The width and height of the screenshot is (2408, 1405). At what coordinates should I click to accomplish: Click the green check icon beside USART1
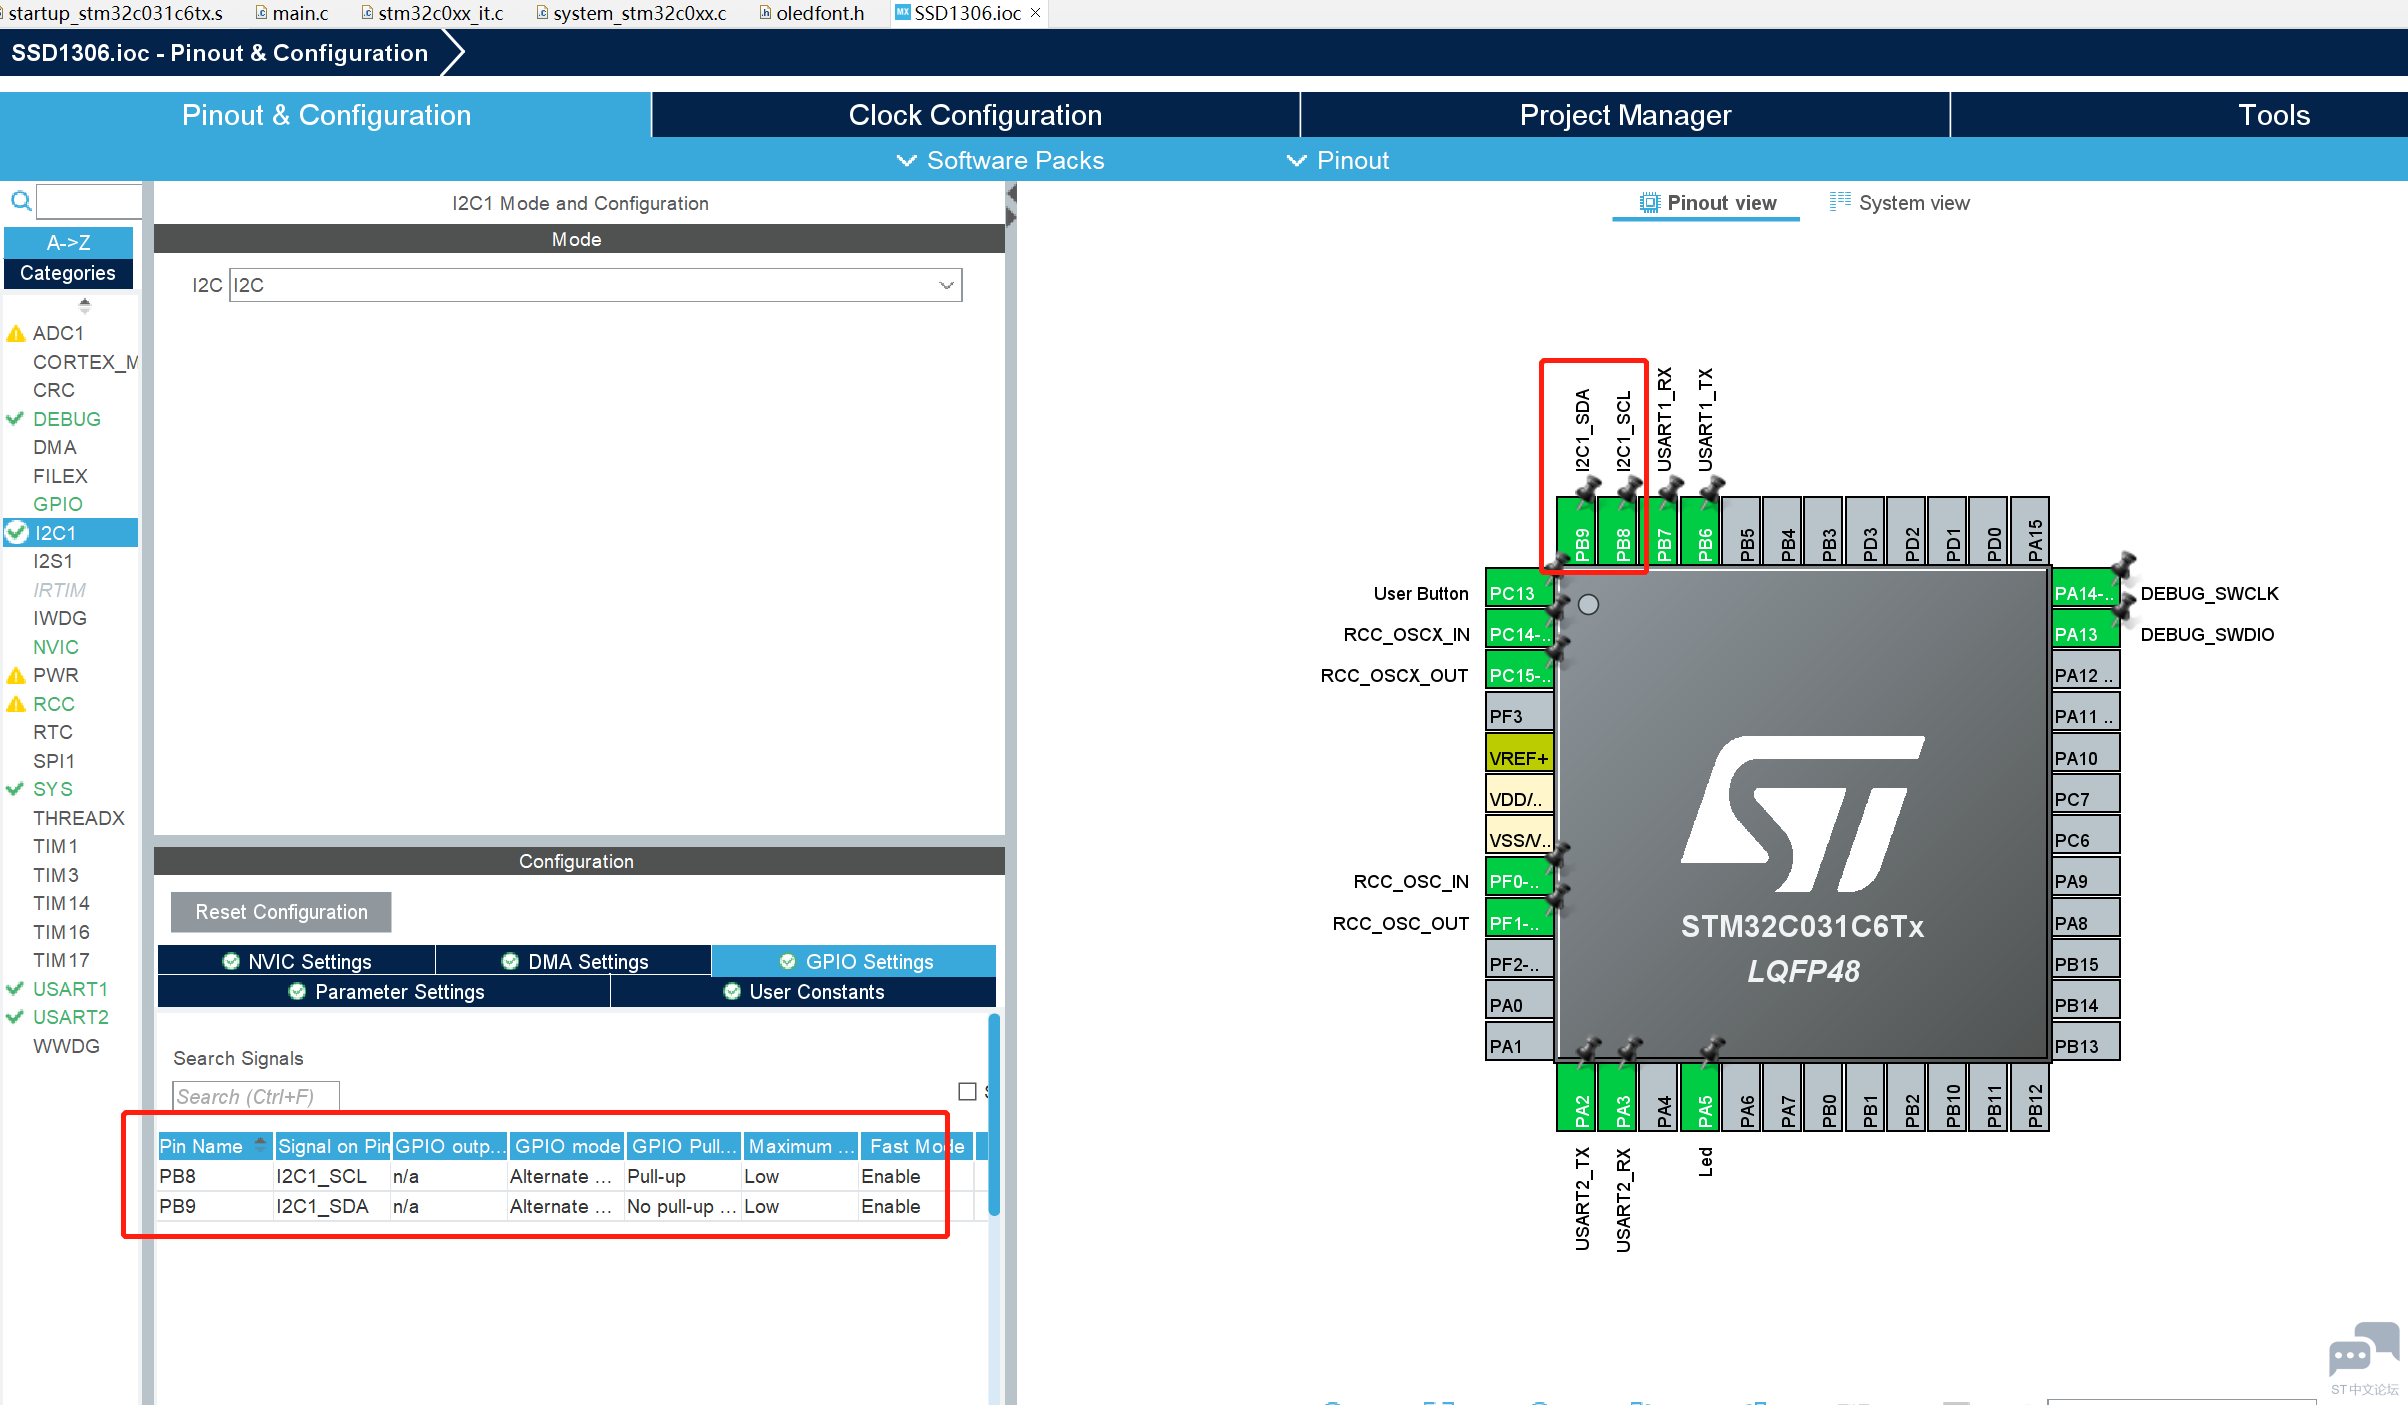[15, 989]
